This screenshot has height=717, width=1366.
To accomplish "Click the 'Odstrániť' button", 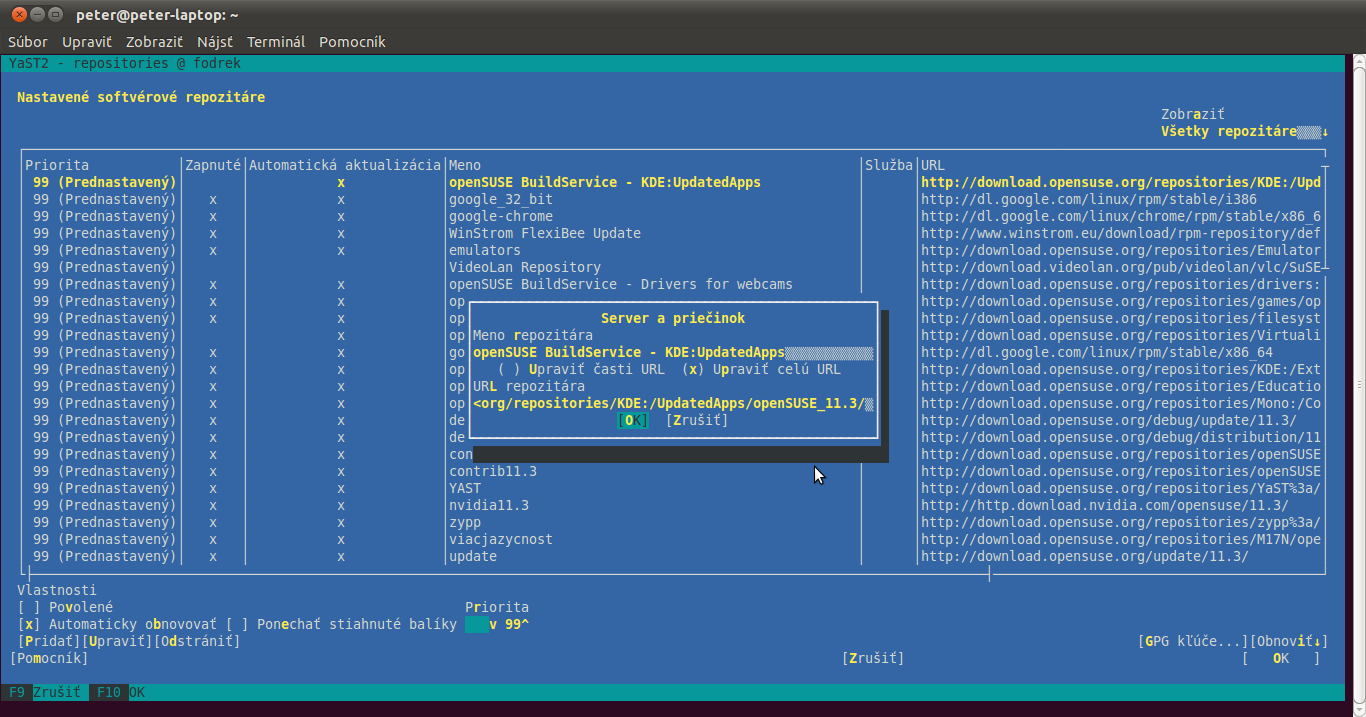I will pos(197,641).
